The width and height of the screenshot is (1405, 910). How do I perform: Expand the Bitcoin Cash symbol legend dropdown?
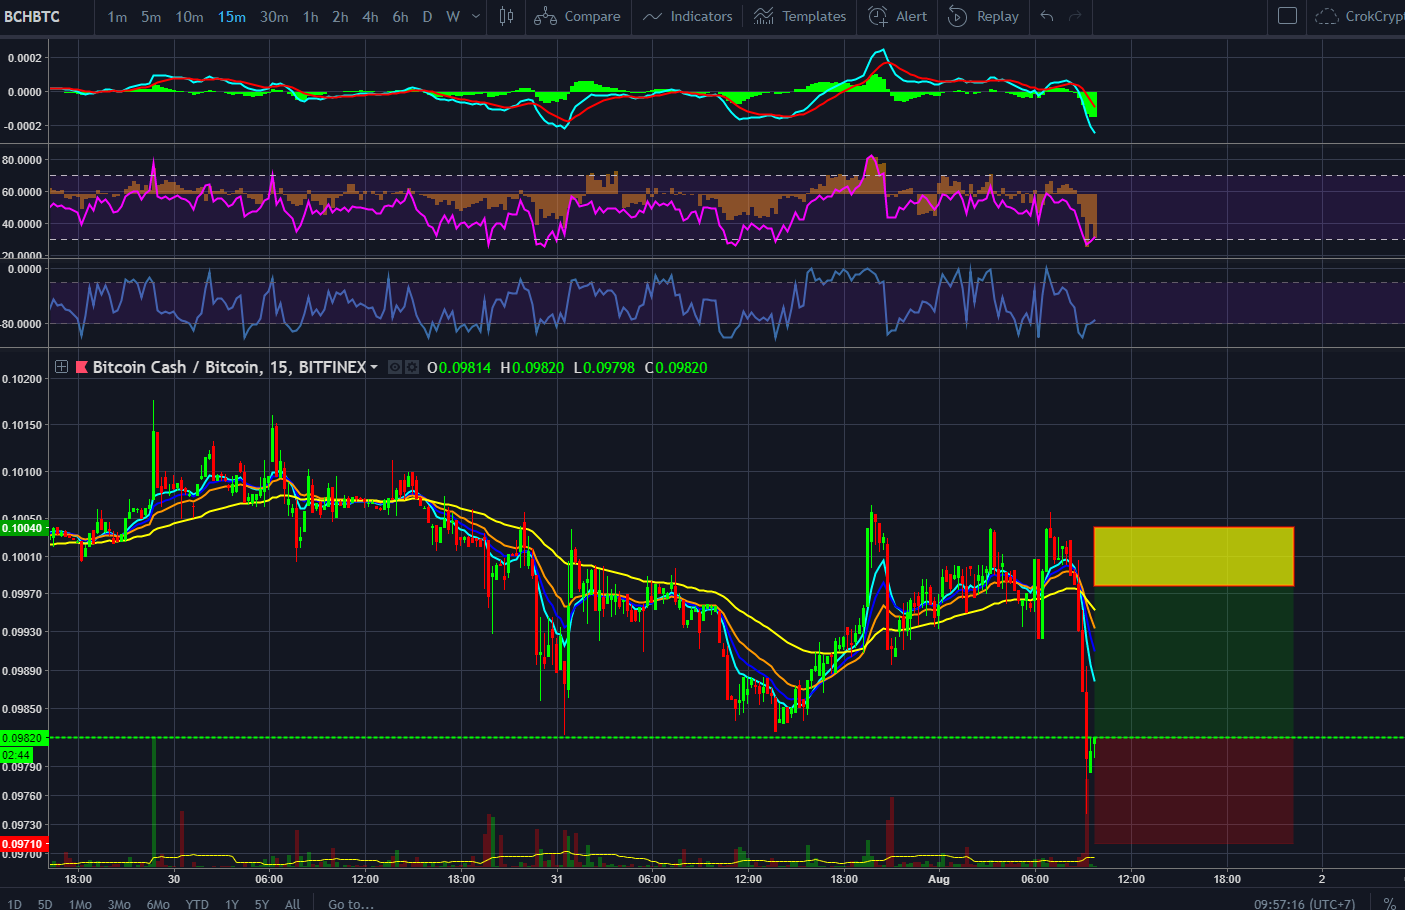pyautogui.click(x=374, y=367)
